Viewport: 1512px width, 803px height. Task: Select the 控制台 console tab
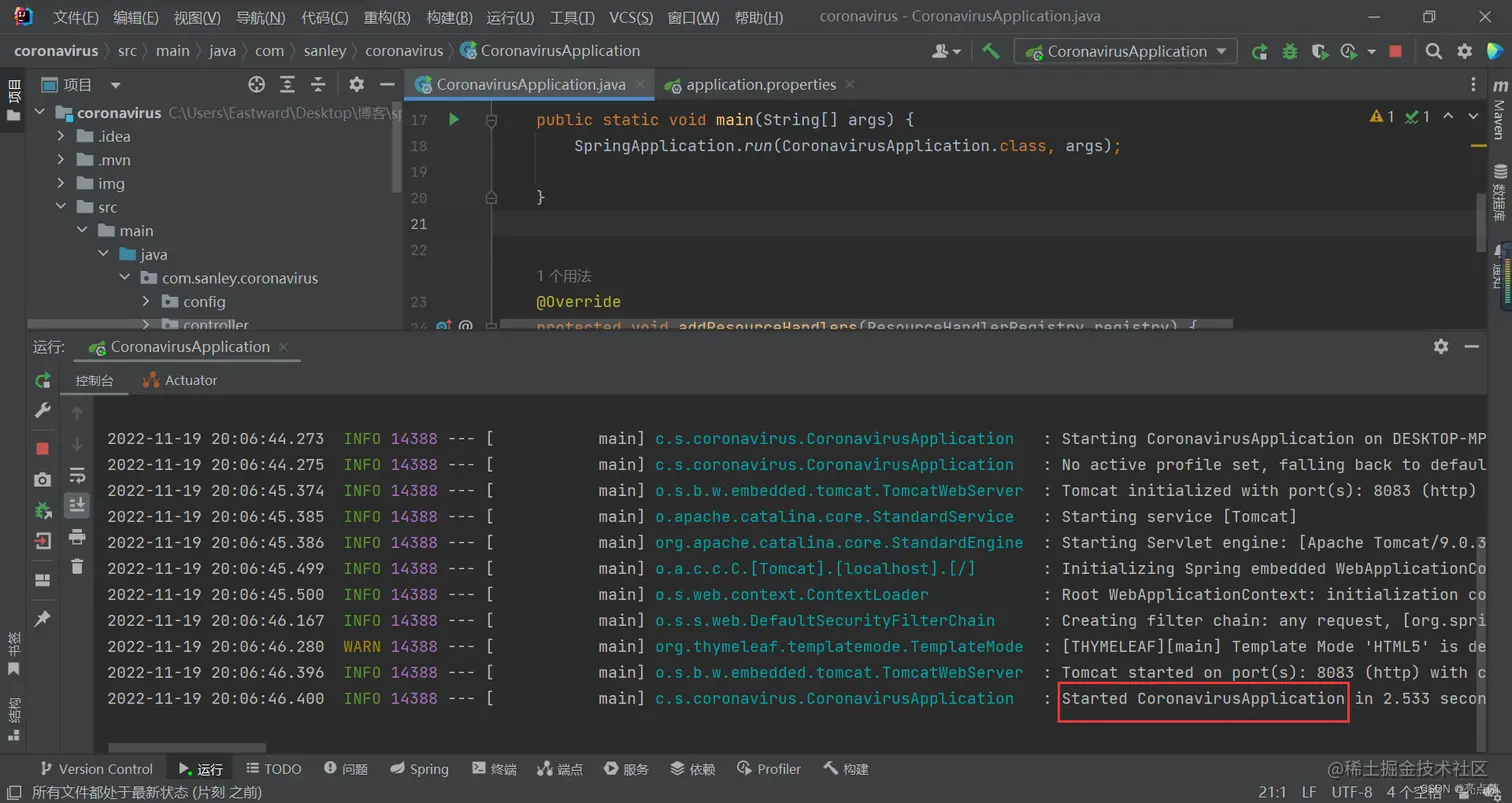point(95,380)
